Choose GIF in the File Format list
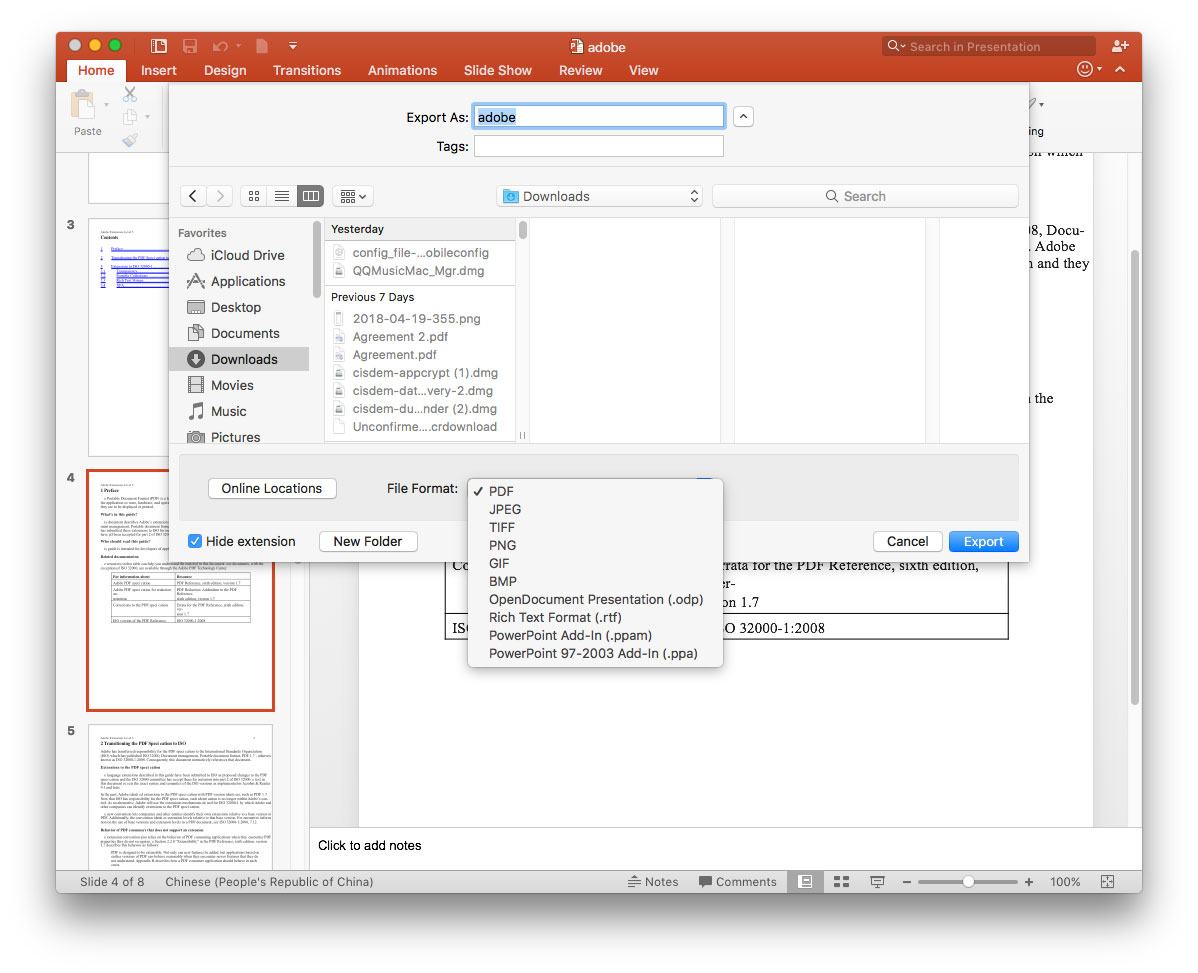The image size is (1198, 973). (595, 564)
